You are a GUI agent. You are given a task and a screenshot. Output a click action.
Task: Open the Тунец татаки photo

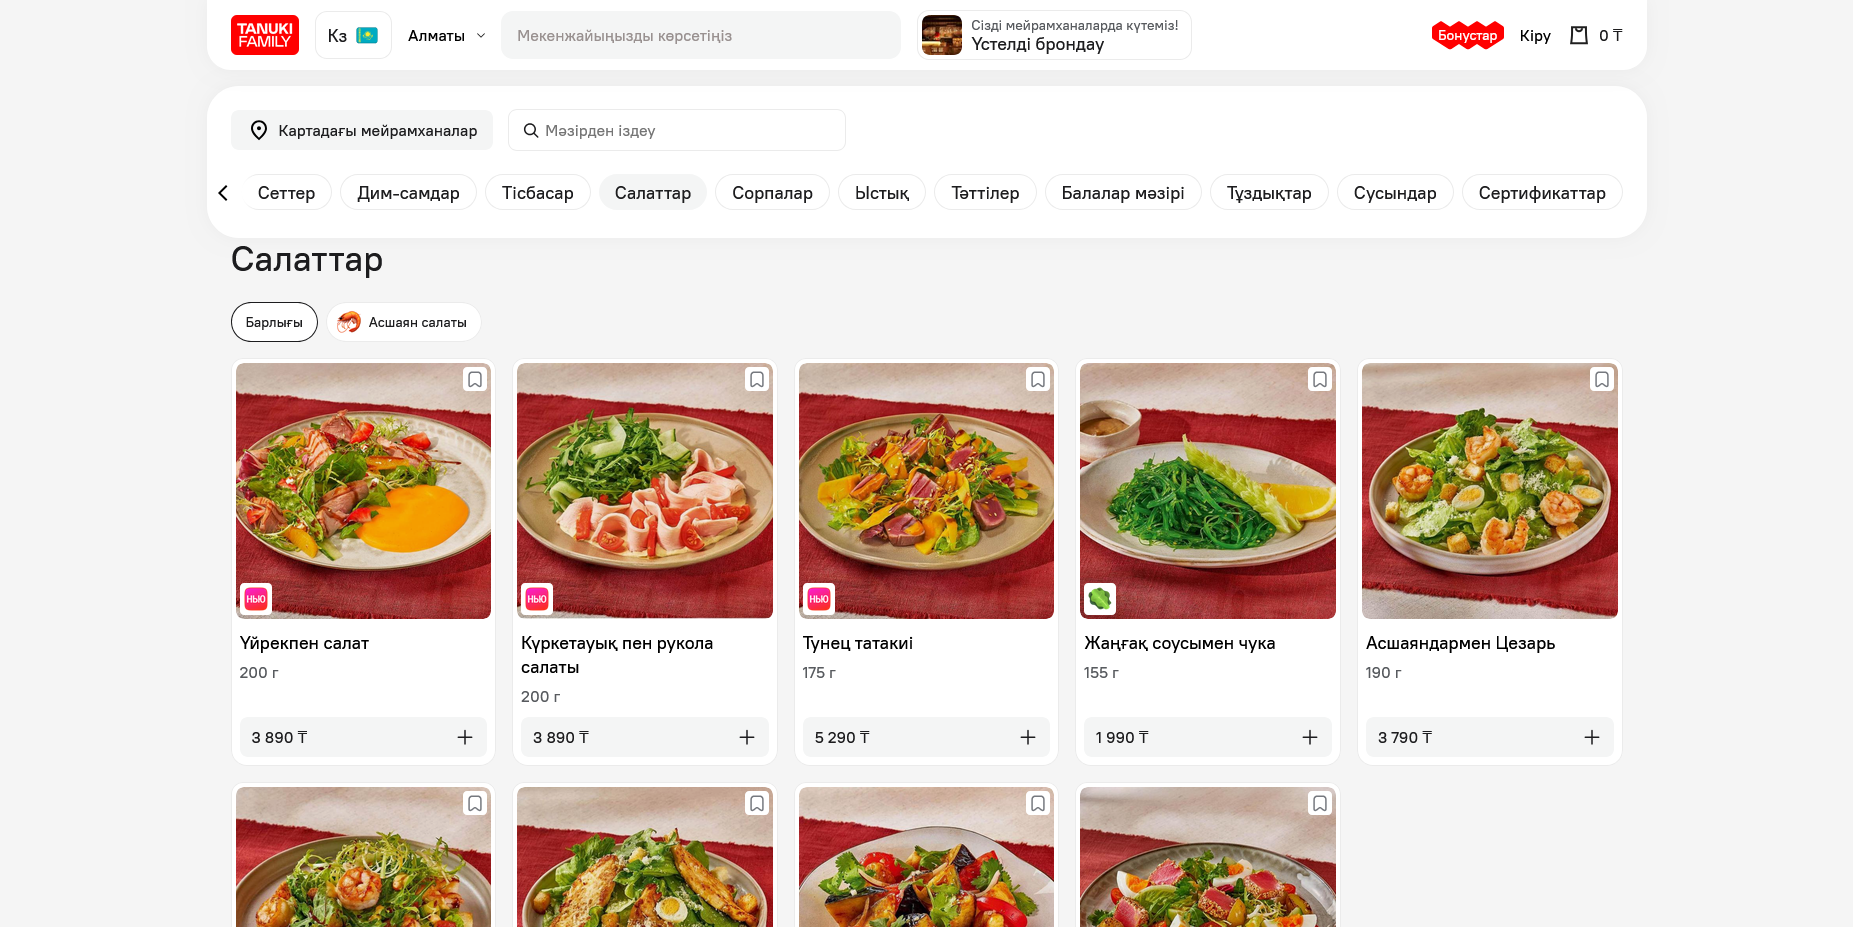click(926, 491)
